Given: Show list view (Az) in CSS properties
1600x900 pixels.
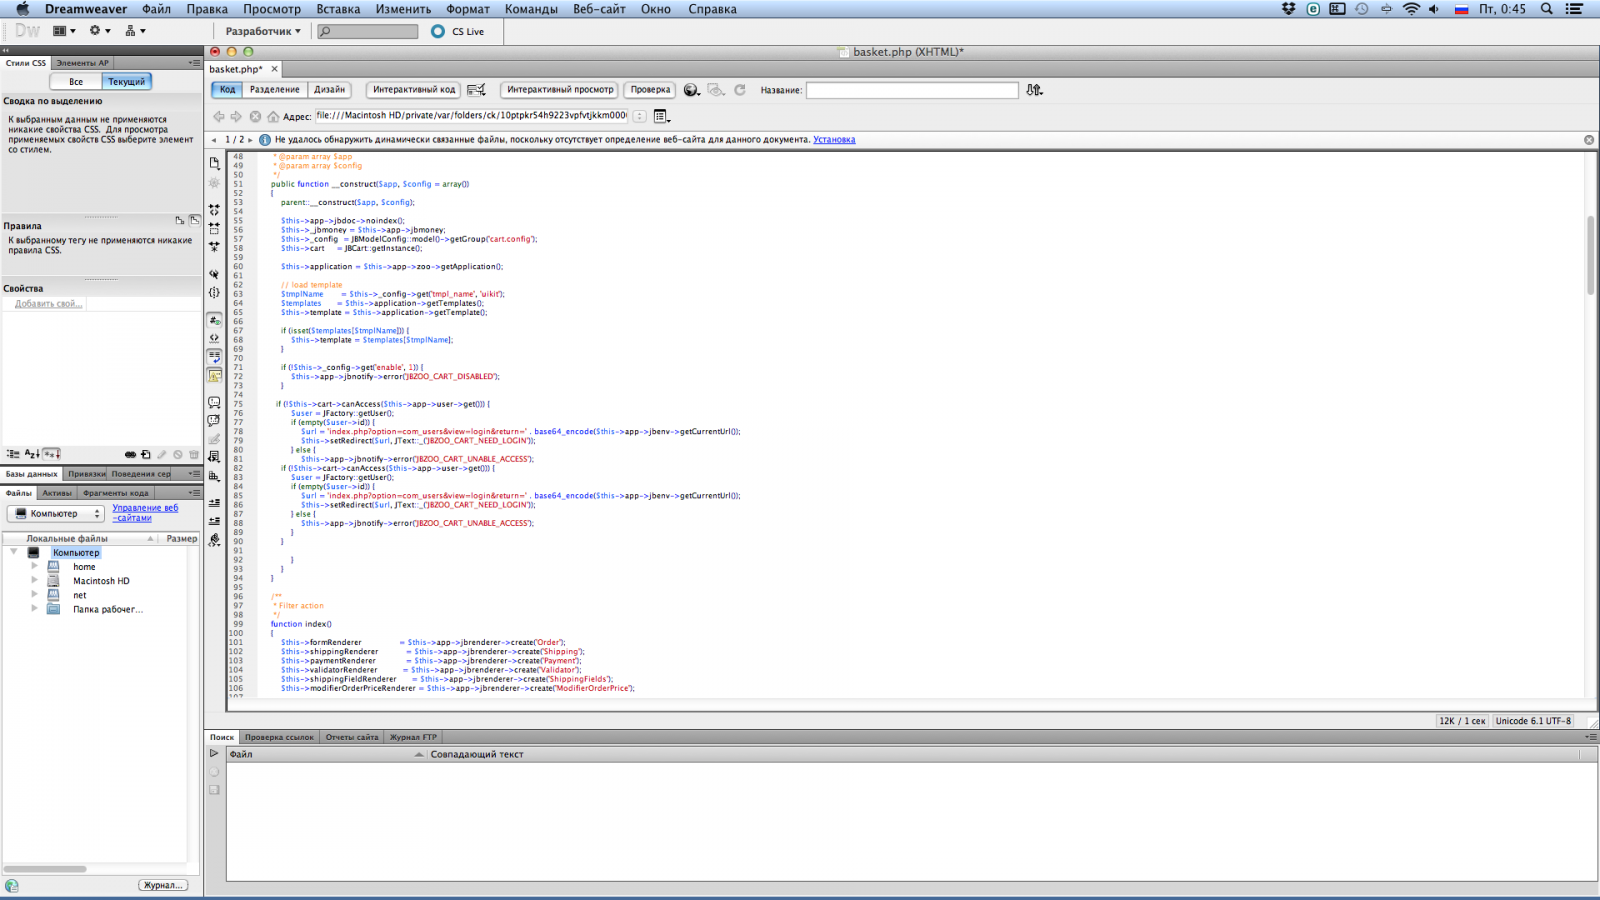Looking at the screenshot, I should [32, 454].
